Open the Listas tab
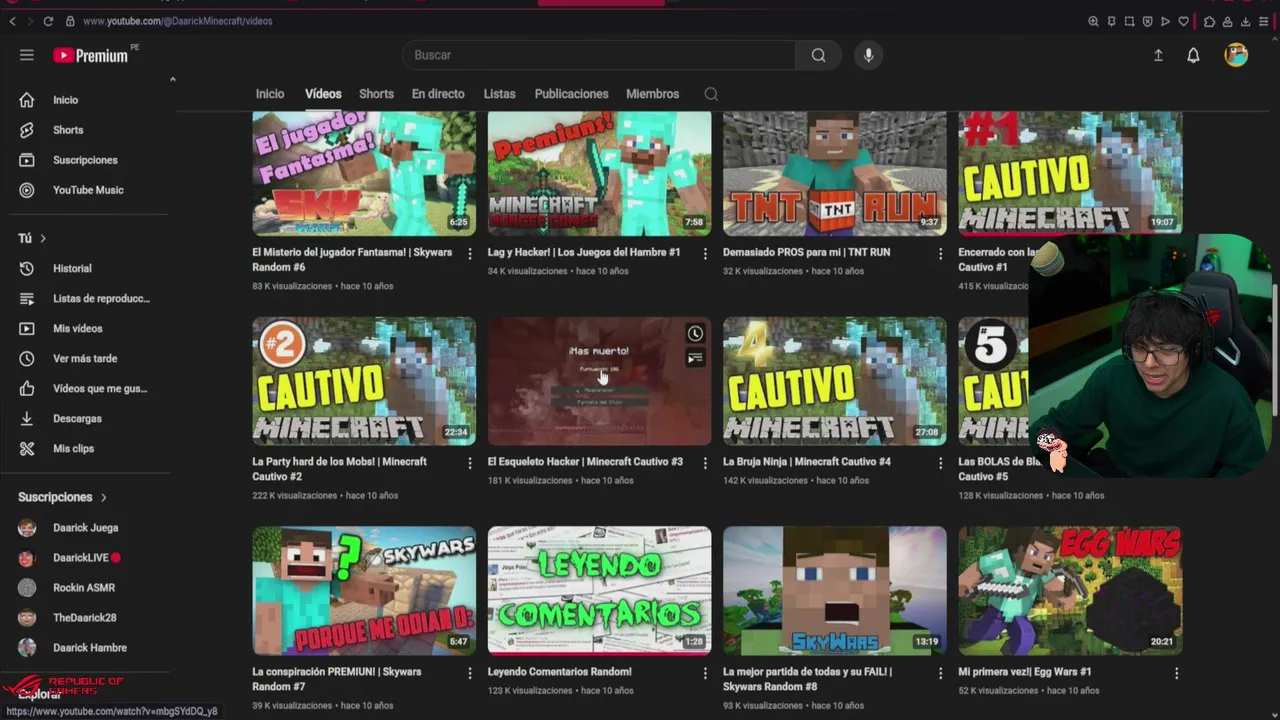This screenshot has height=720, width=1280. coord(499,94)
